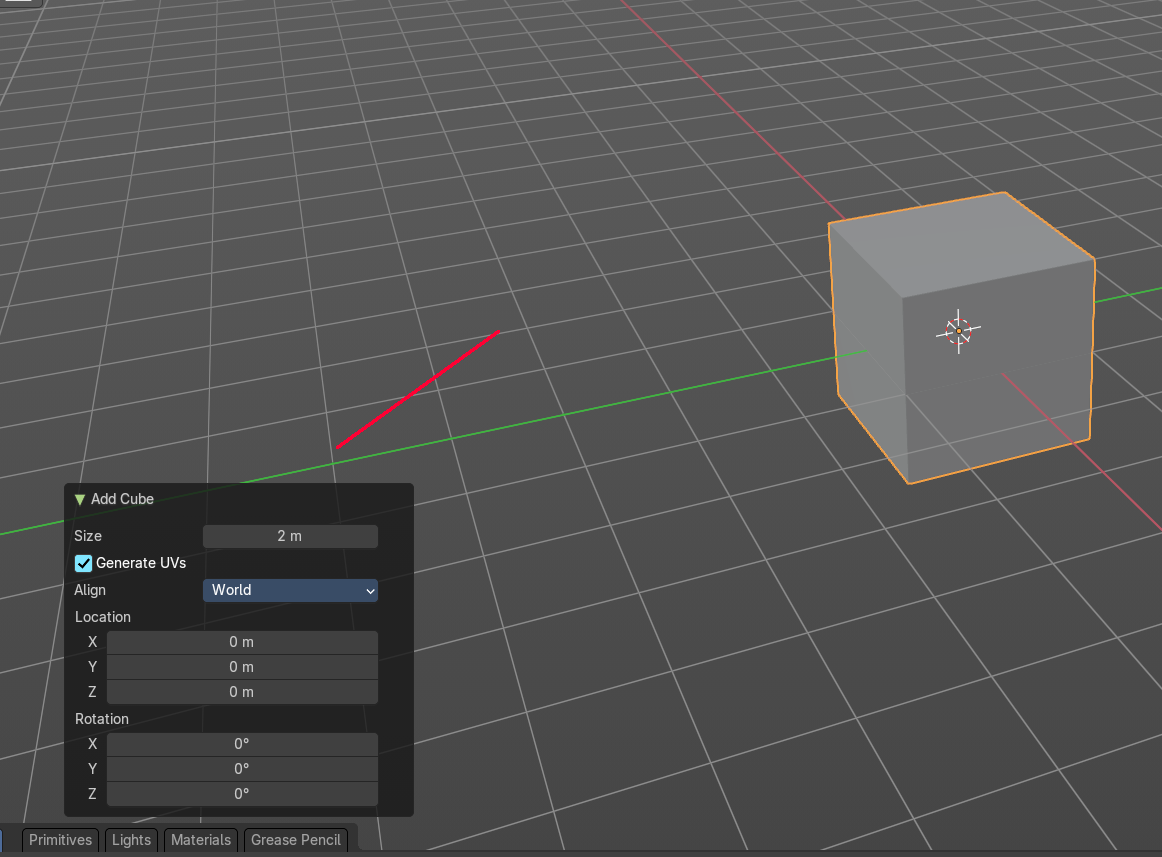Click the Rotation X angle field
The width and height of the screenshot is (1162, 857).
242,744
